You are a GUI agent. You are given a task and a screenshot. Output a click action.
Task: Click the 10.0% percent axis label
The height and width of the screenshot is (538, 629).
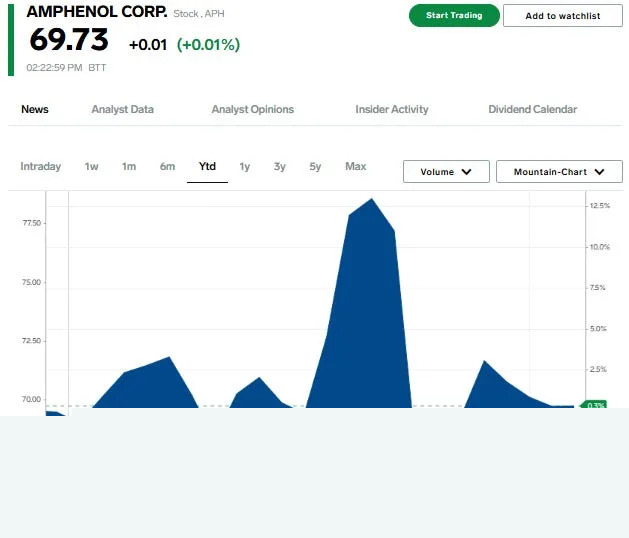(x=600, y=247)
